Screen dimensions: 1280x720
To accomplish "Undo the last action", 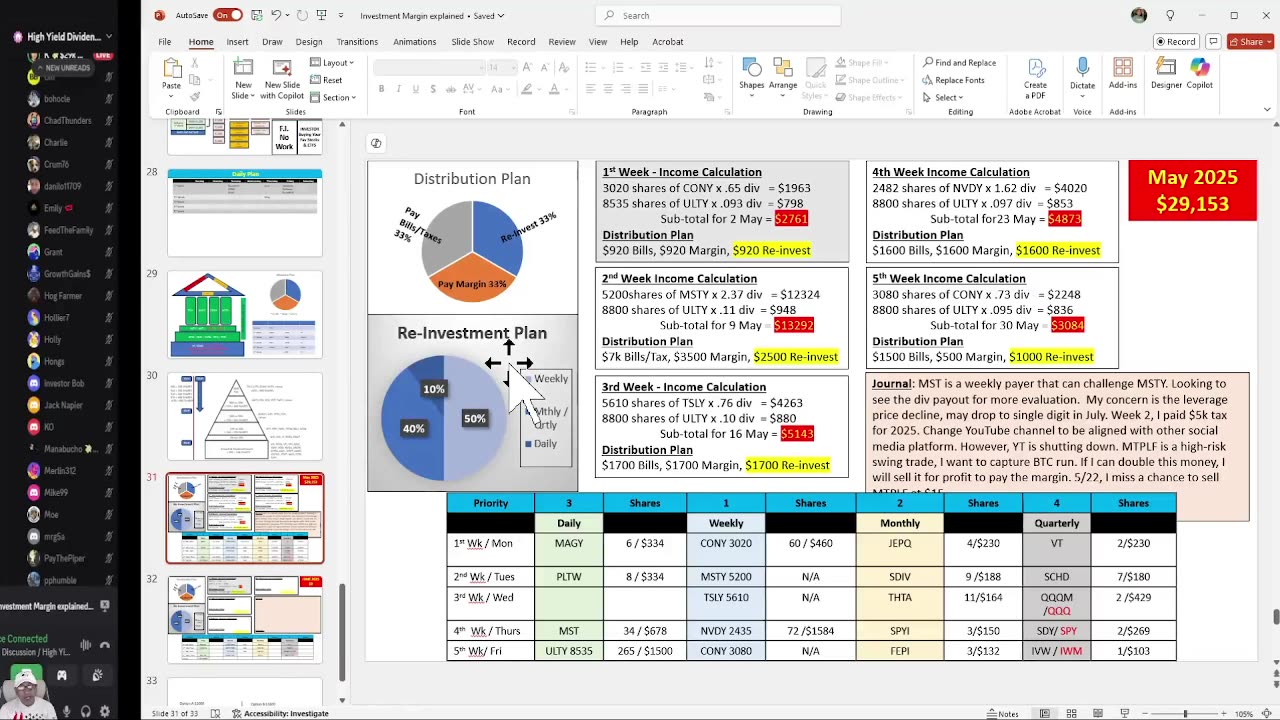I will coord(276,15).
